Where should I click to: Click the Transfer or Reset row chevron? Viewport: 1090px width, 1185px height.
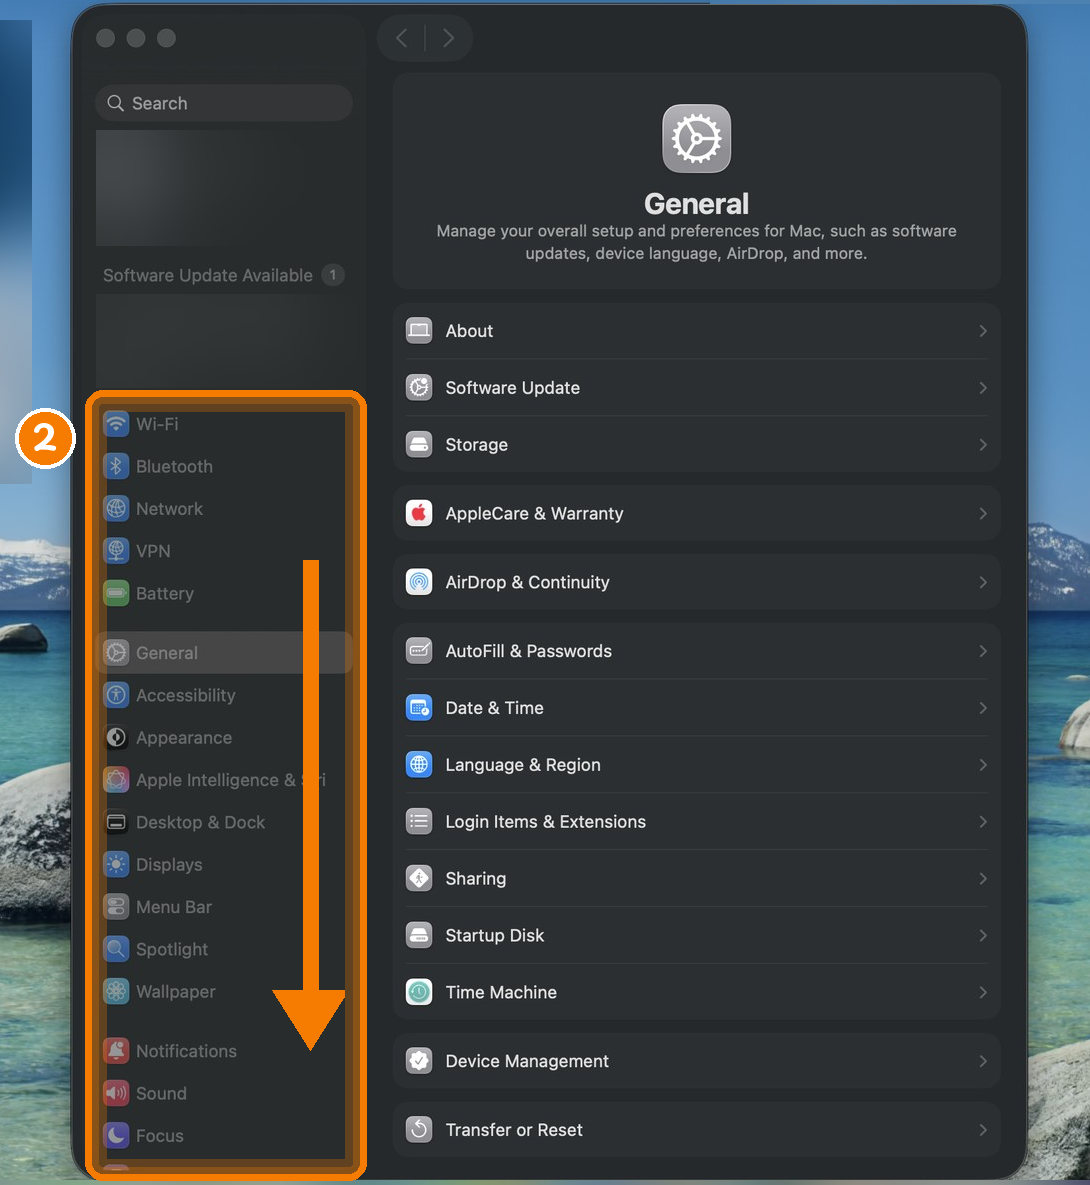[x=983, y=1130]
